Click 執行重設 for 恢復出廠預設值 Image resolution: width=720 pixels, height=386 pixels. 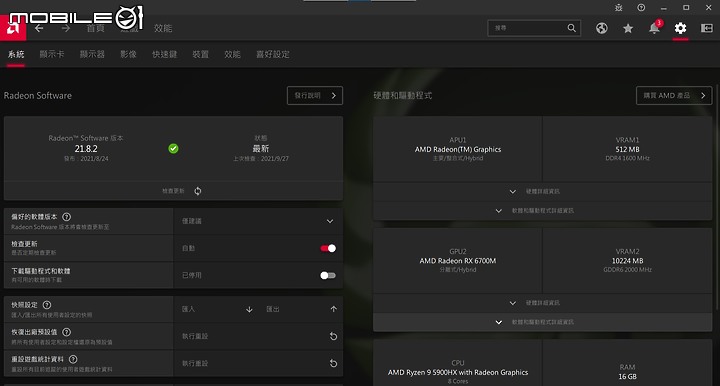point(195,336)
